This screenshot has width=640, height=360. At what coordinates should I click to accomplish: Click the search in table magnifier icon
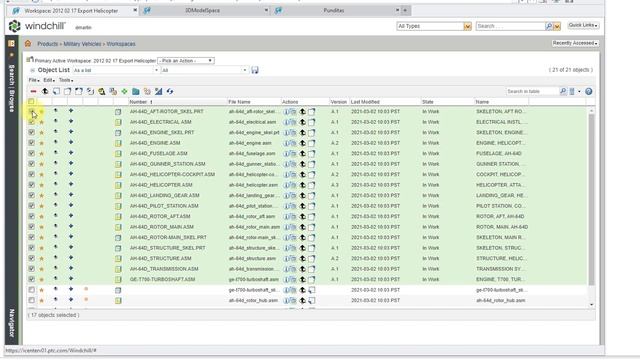click(x=563, y=91)
